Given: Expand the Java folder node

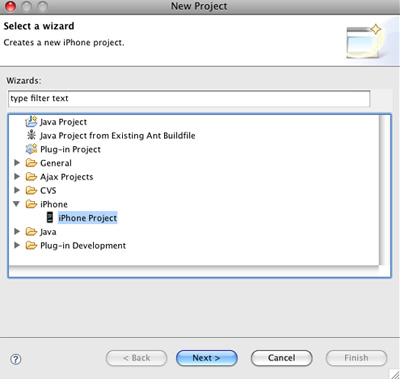Looking at the screenshot, I should (17, 231).
